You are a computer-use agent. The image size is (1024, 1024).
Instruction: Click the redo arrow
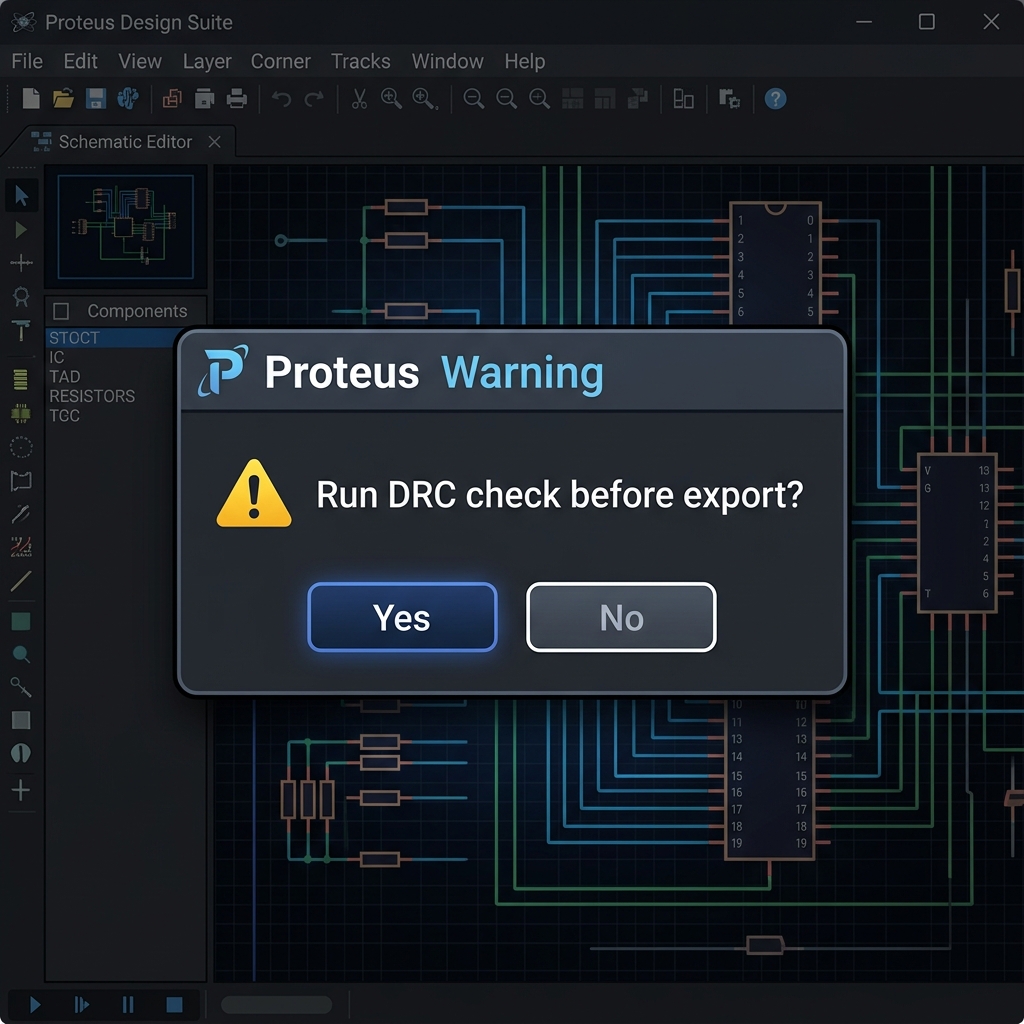pos(315,99)
